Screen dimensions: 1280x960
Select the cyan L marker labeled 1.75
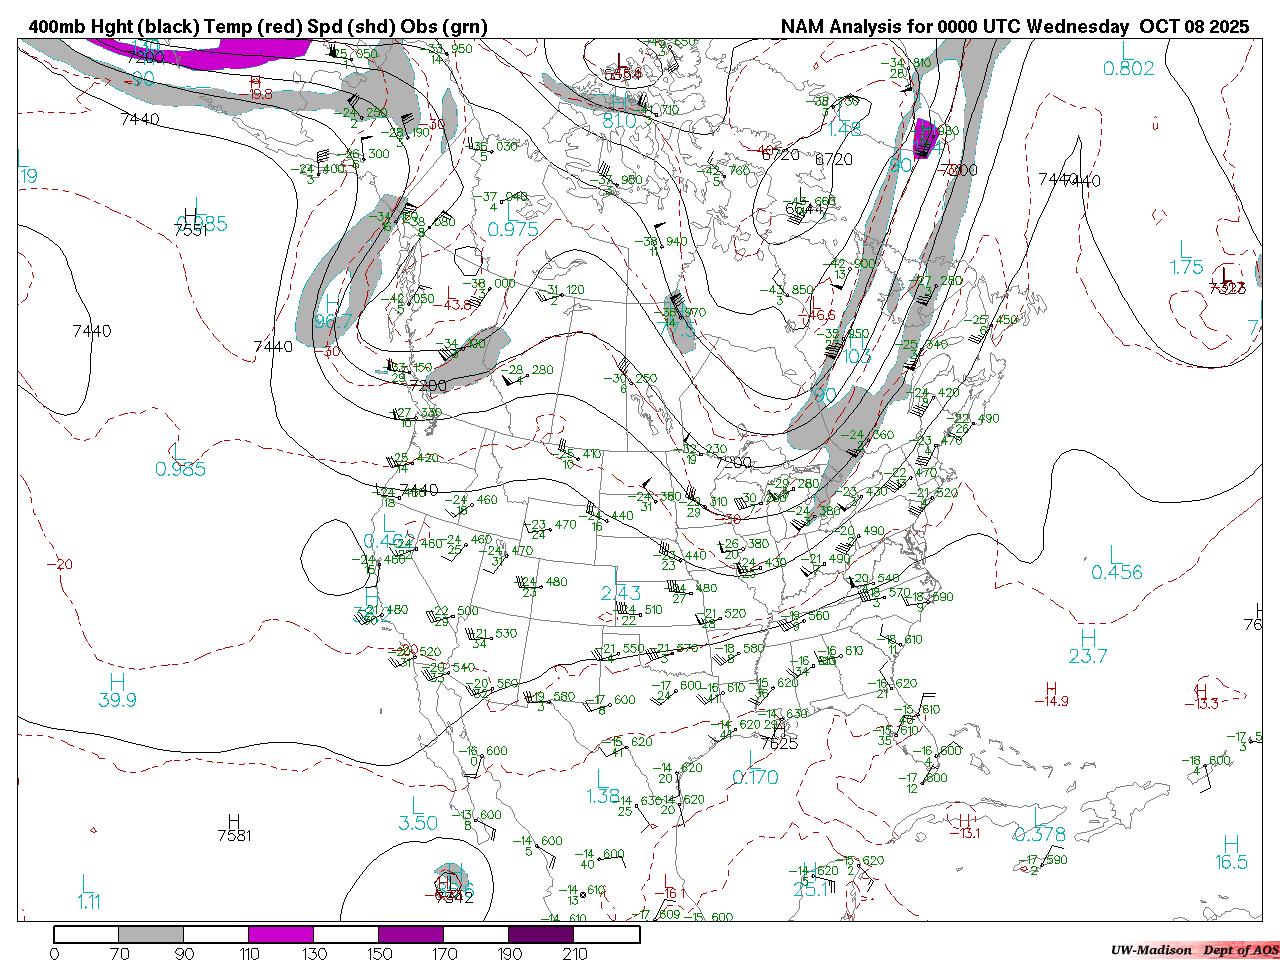(1186, 249)
